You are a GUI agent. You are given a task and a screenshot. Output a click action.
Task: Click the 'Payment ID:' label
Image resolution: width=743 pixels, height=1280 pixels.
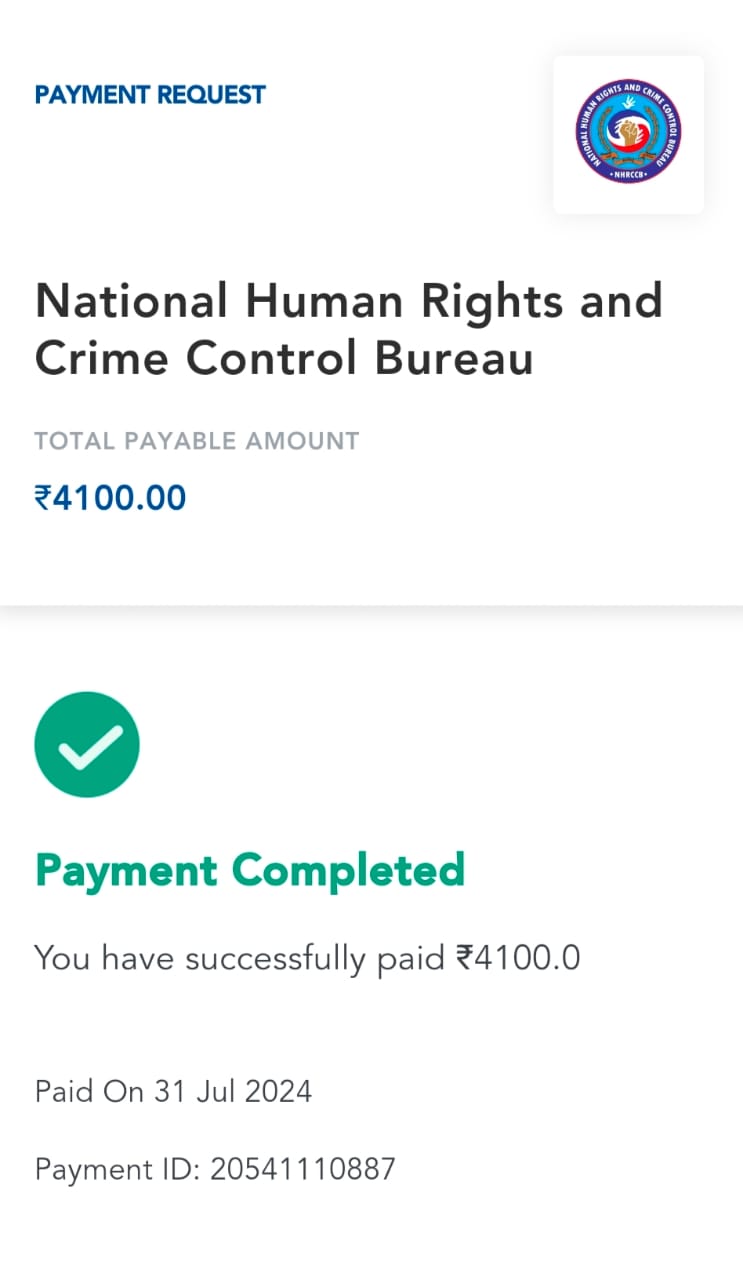pyautogui.click(x=117, y=1168)
